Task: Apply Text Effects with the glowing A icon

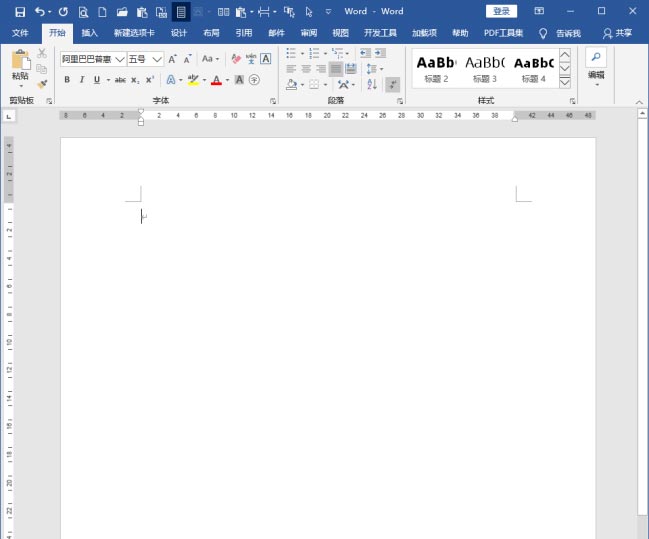Action: (169, 80)
